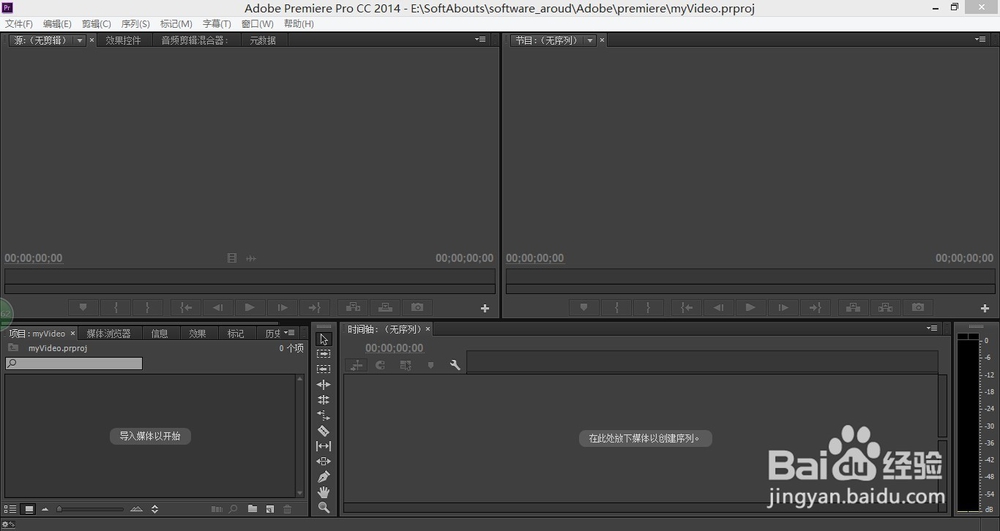This screenshot has height=531, width=1000.
Task: Open the 文件(F) menu
Action: coord(19,24)
